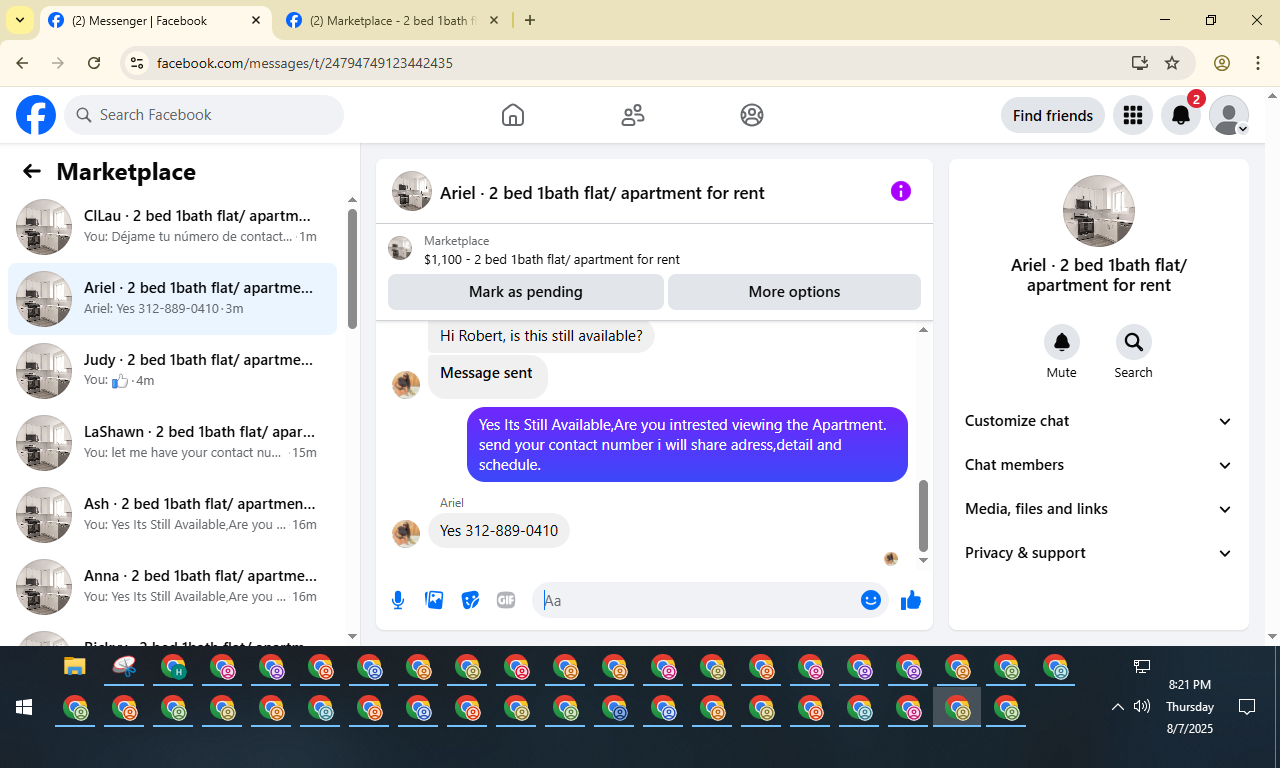Go back using the Marketplace back arrow

[x=32, y=171]
